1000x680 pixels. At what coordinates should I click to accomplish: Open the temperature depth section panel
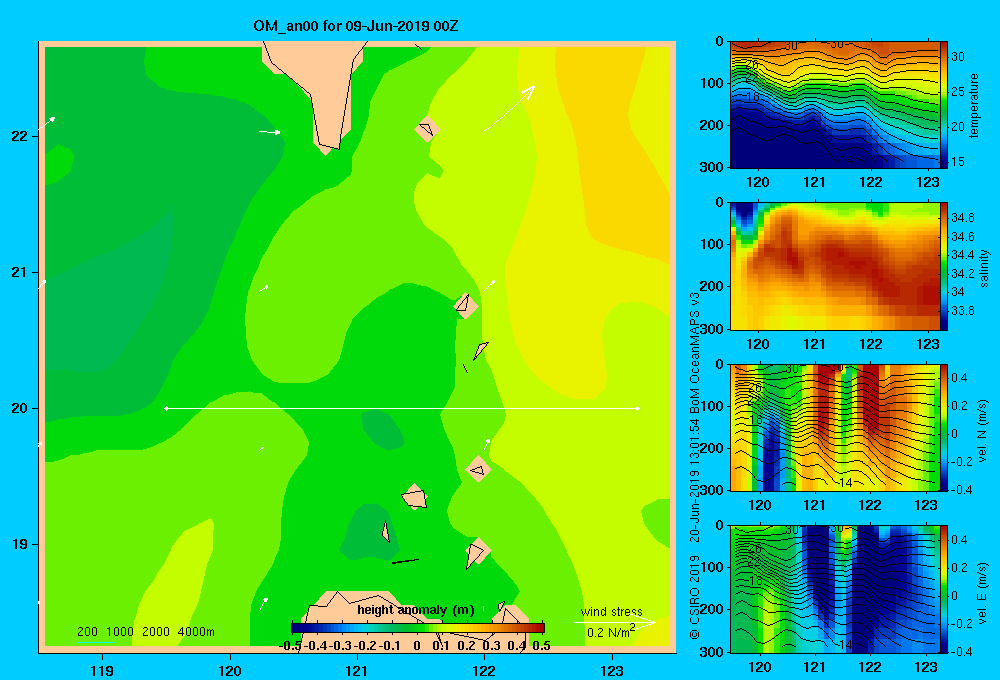(x=834, y=105)
